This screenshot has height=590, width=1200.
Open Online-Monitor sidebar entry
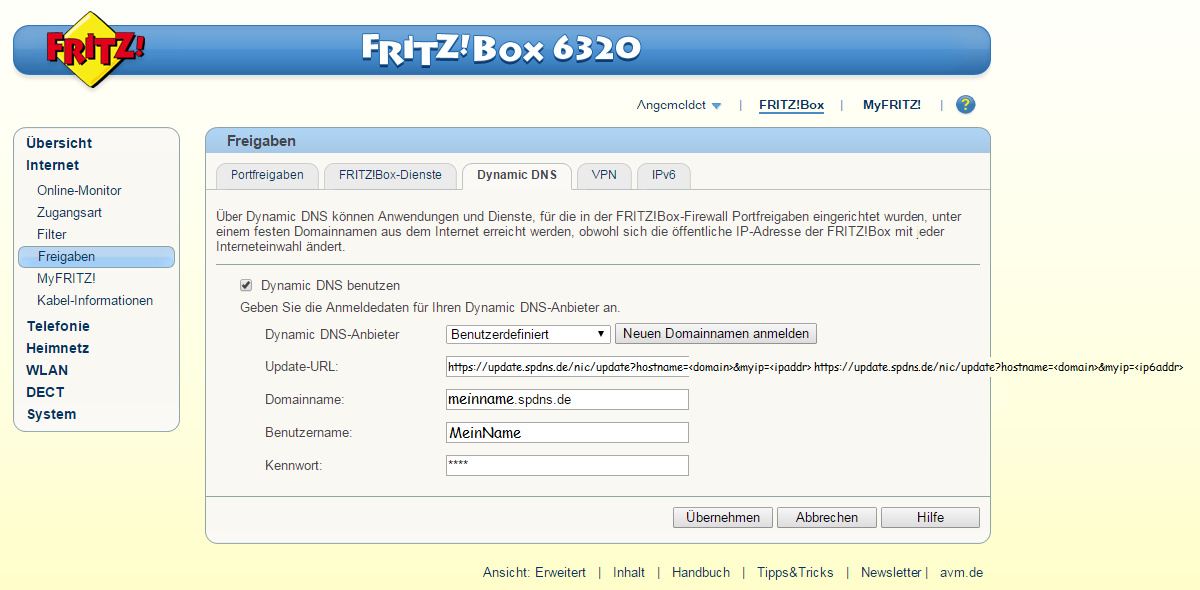pos(79,190)
